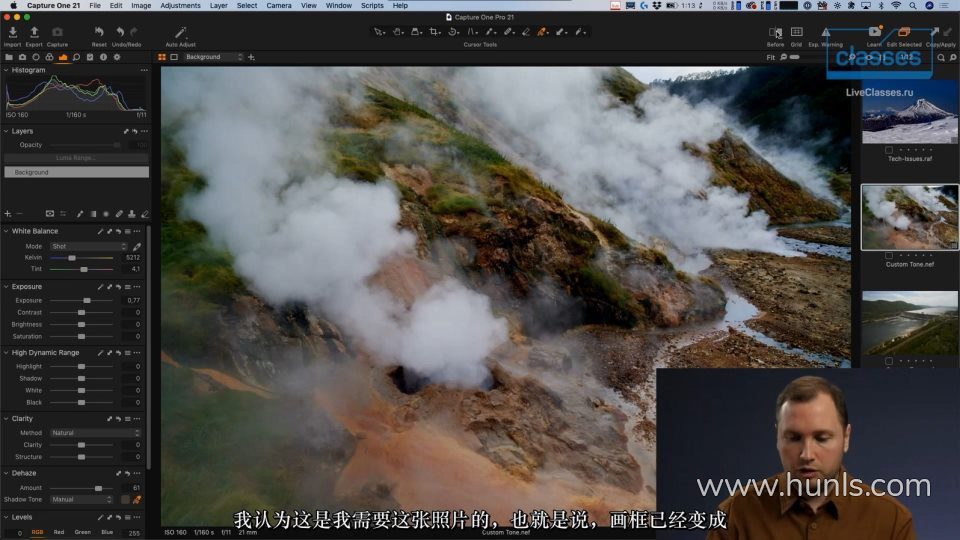This screenshot has height=540, width=960.
Task: Open the Adjustments menu
Action: click(x=180, y=5)
